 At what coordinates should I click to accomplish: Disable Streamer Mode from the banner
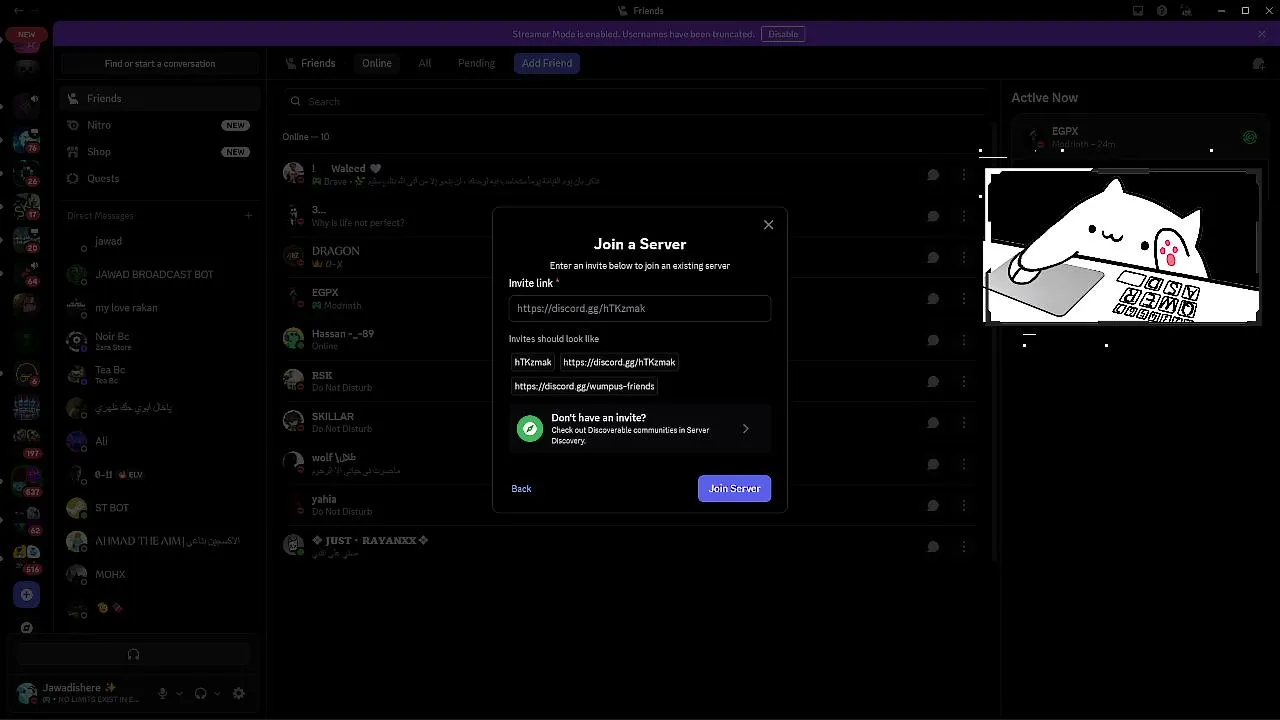click(x=783, y=34)
